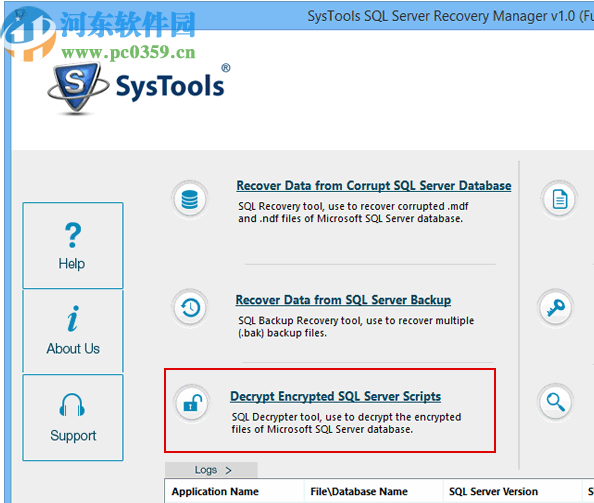Click the open padlock decrypter icon
This screenshot has height=503, width=594.
[x=192, y=403]
